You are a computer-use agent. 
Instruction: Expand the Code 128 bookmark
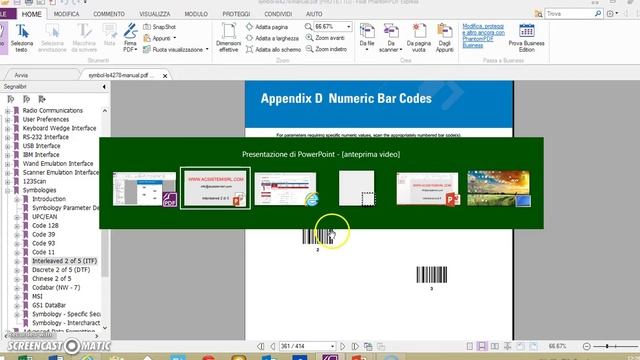17,226
